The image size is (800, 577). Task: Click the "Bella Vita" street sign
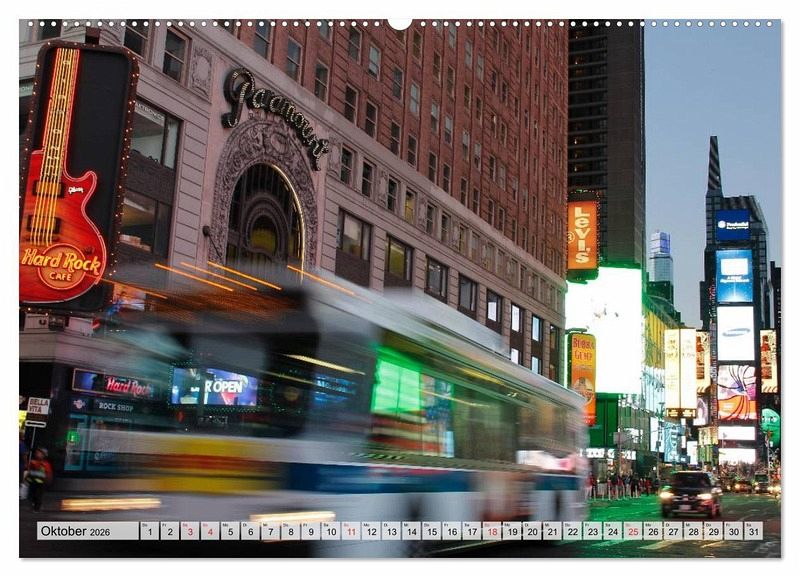pyautogui.click(x=38, y=406)
